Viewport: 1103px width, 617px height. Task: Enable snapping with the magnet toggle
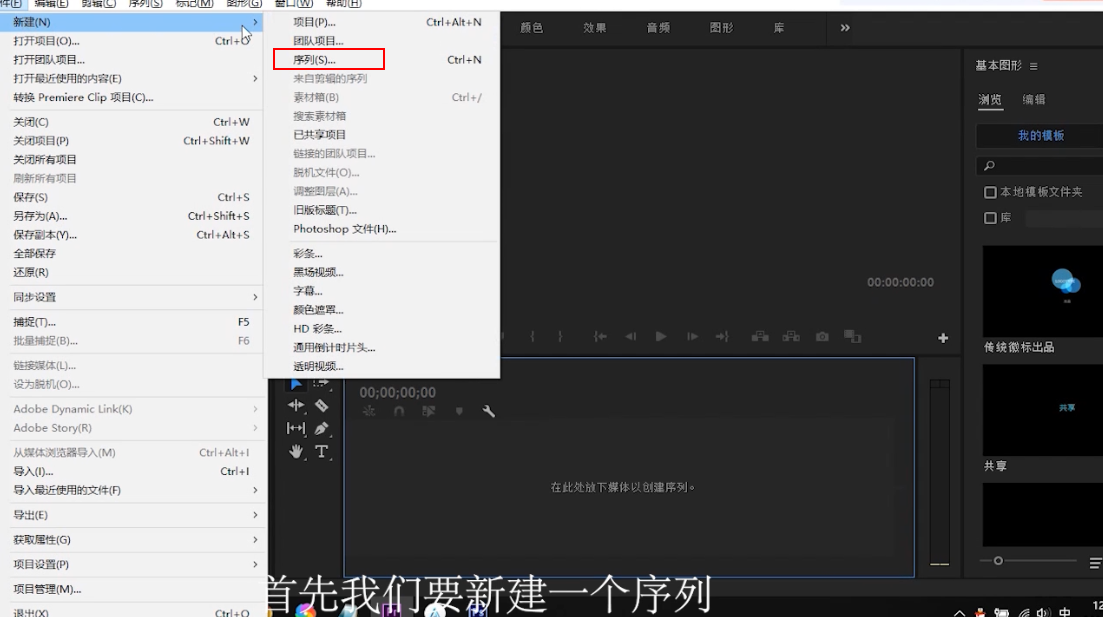(x=399, y=412)
